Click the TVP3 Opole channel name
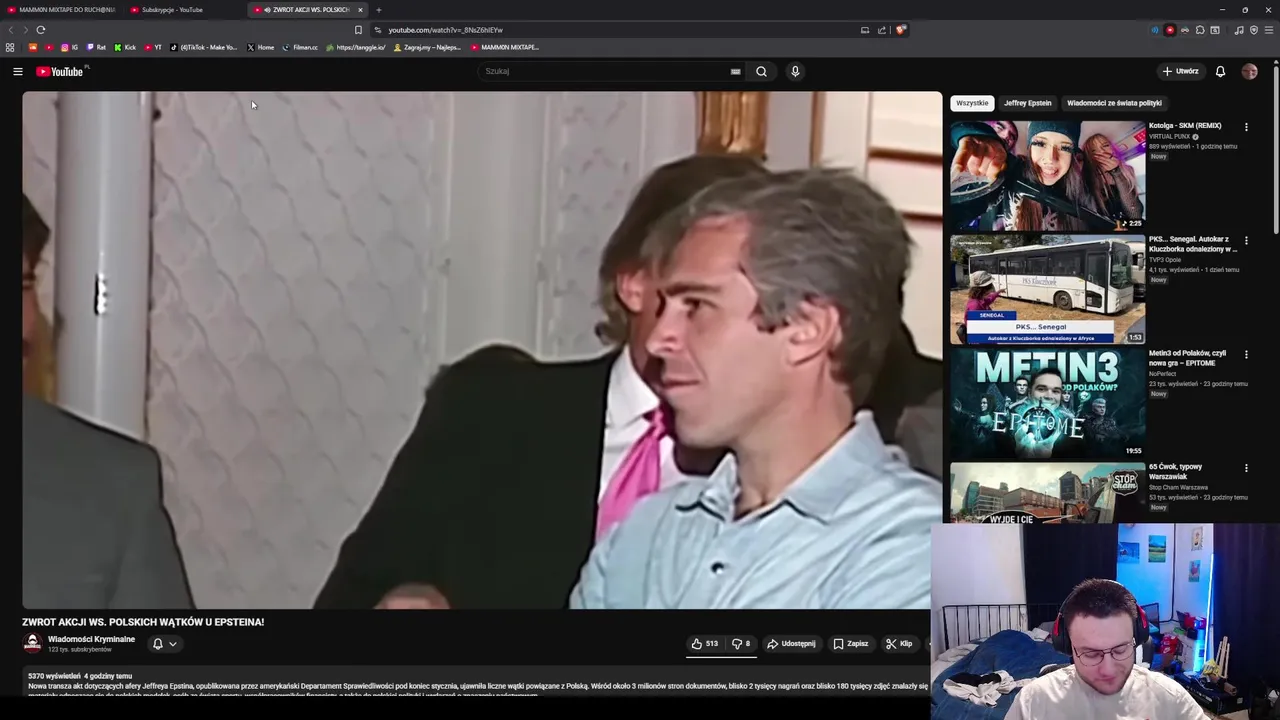 tap(1165, 260)
